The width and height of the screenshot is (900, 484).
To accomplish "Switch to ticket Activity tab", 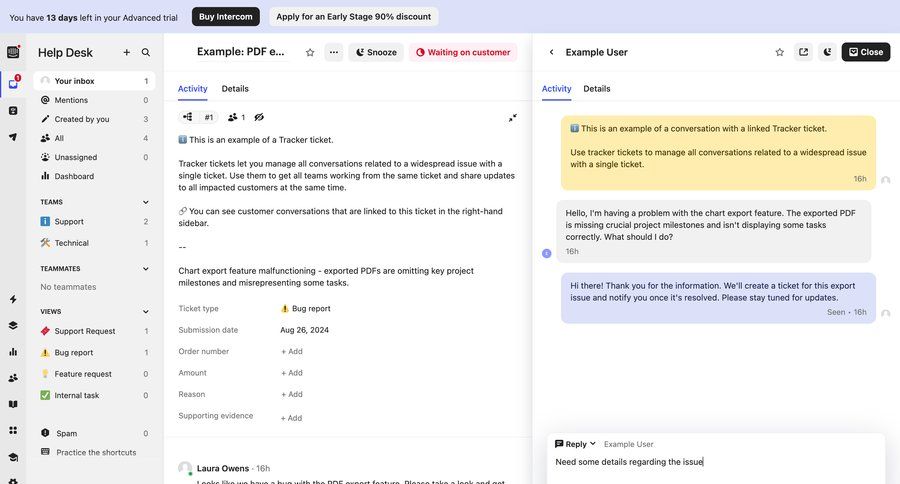I will [192, 88].
